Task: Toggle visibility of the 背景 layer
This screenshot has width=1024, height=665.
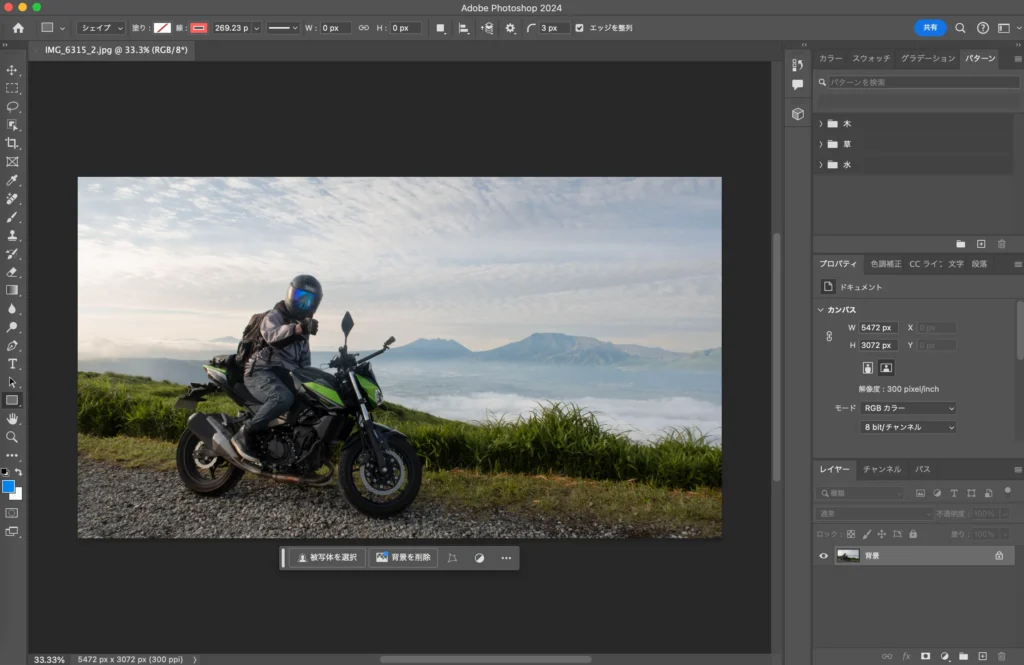Action: click(x=823, y=556)
